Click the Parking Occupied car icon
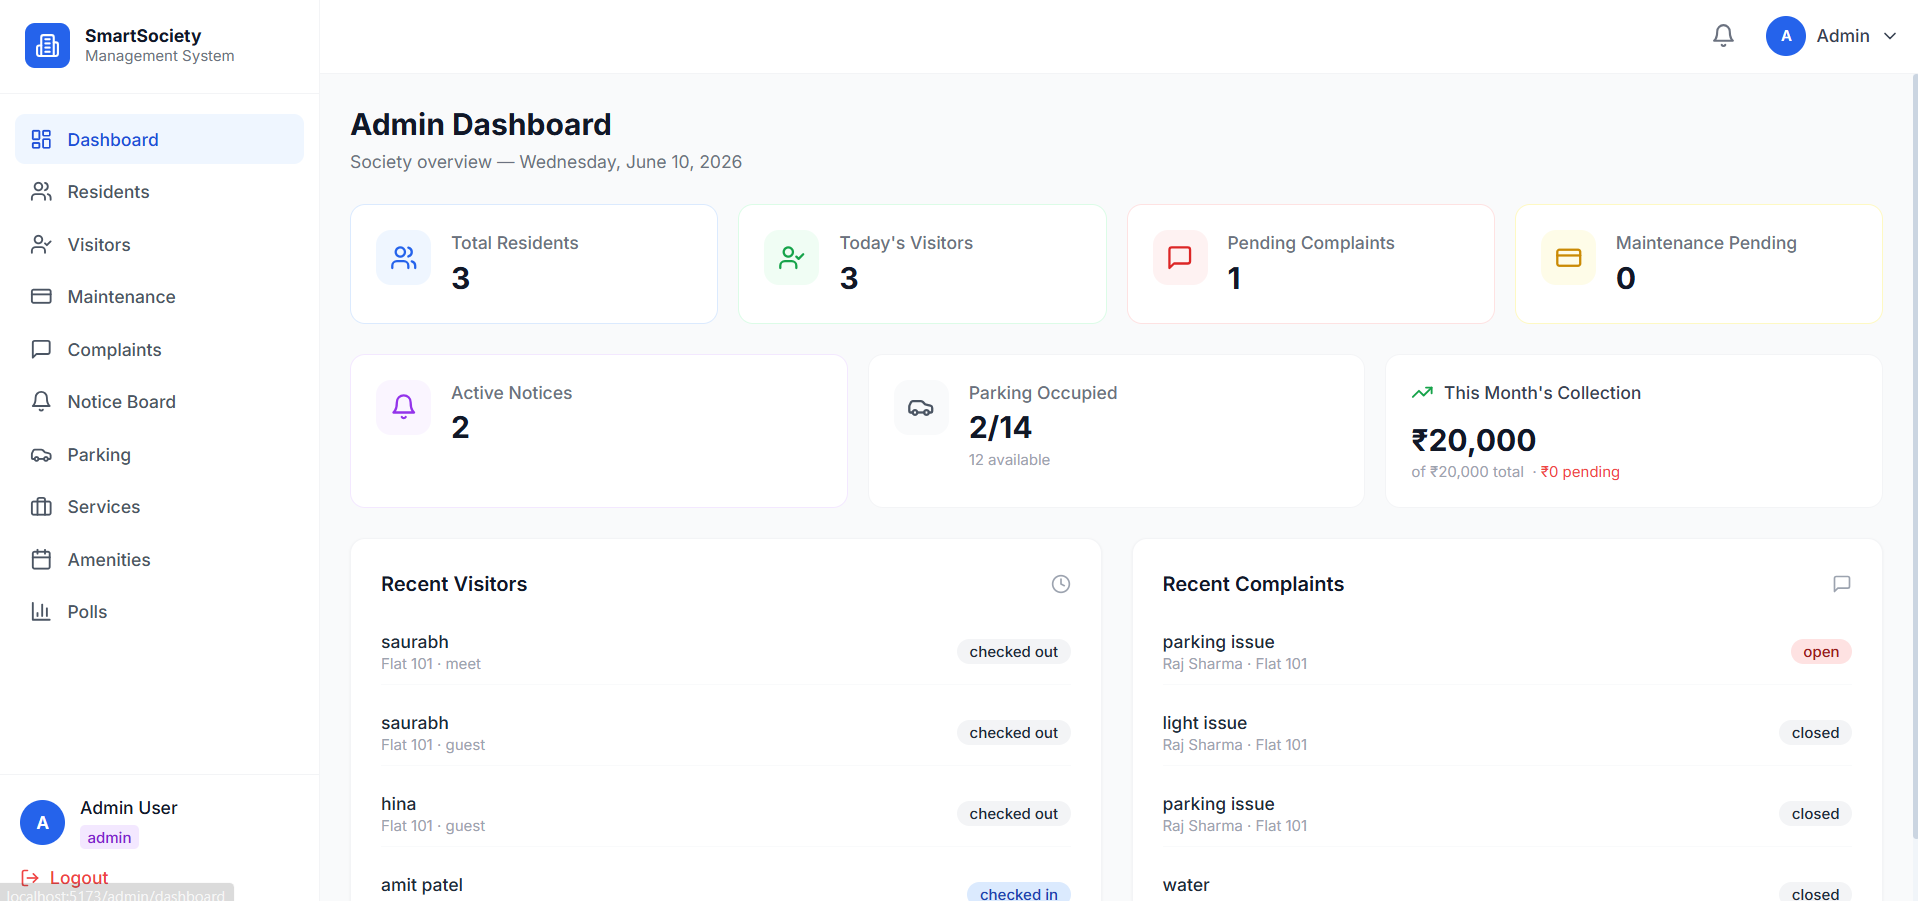This screenshot has width=1918, height=901. (921, 407)
